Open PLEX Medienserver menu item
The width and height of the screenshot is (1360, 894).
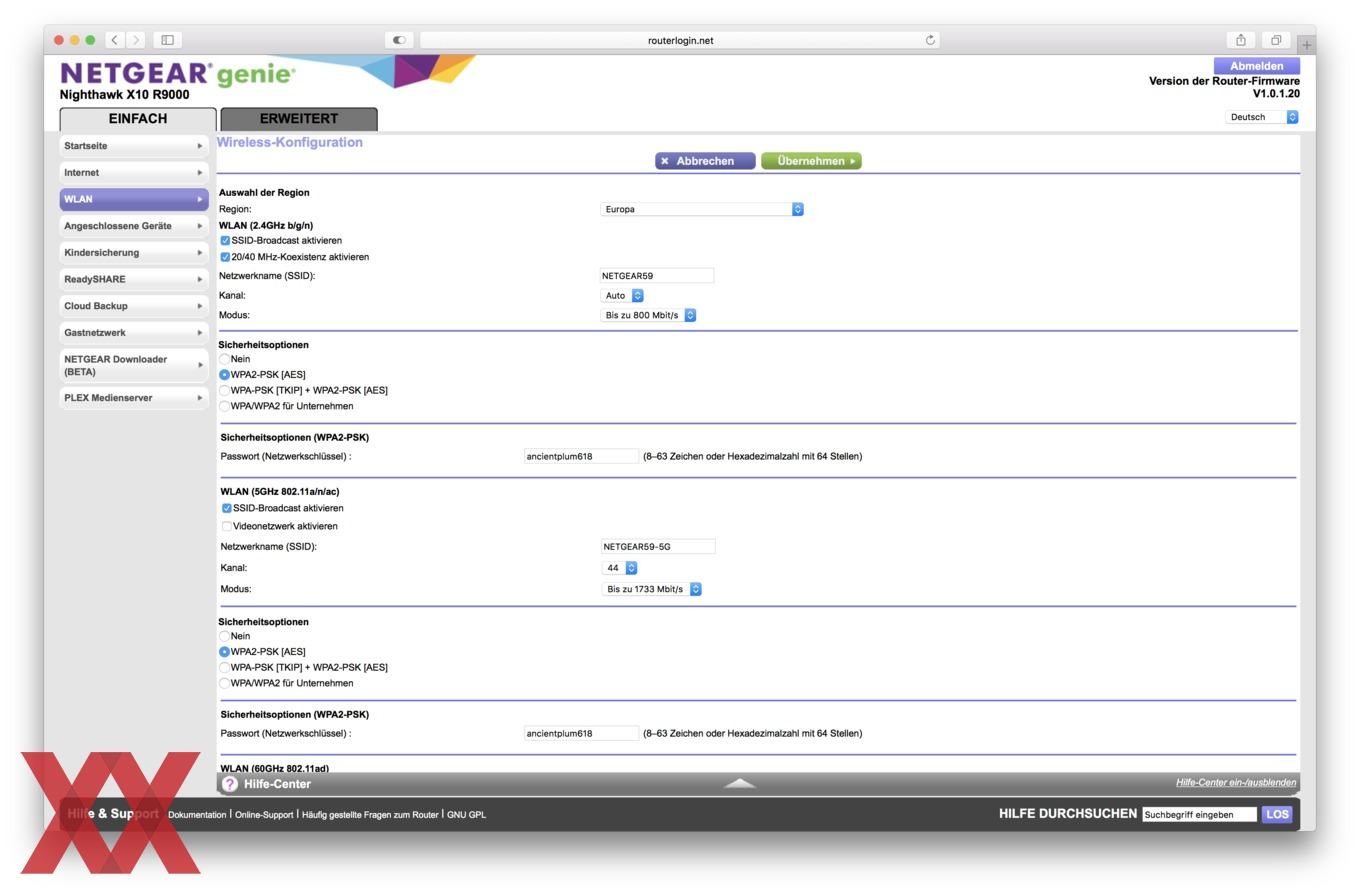[x=134, y=398]
